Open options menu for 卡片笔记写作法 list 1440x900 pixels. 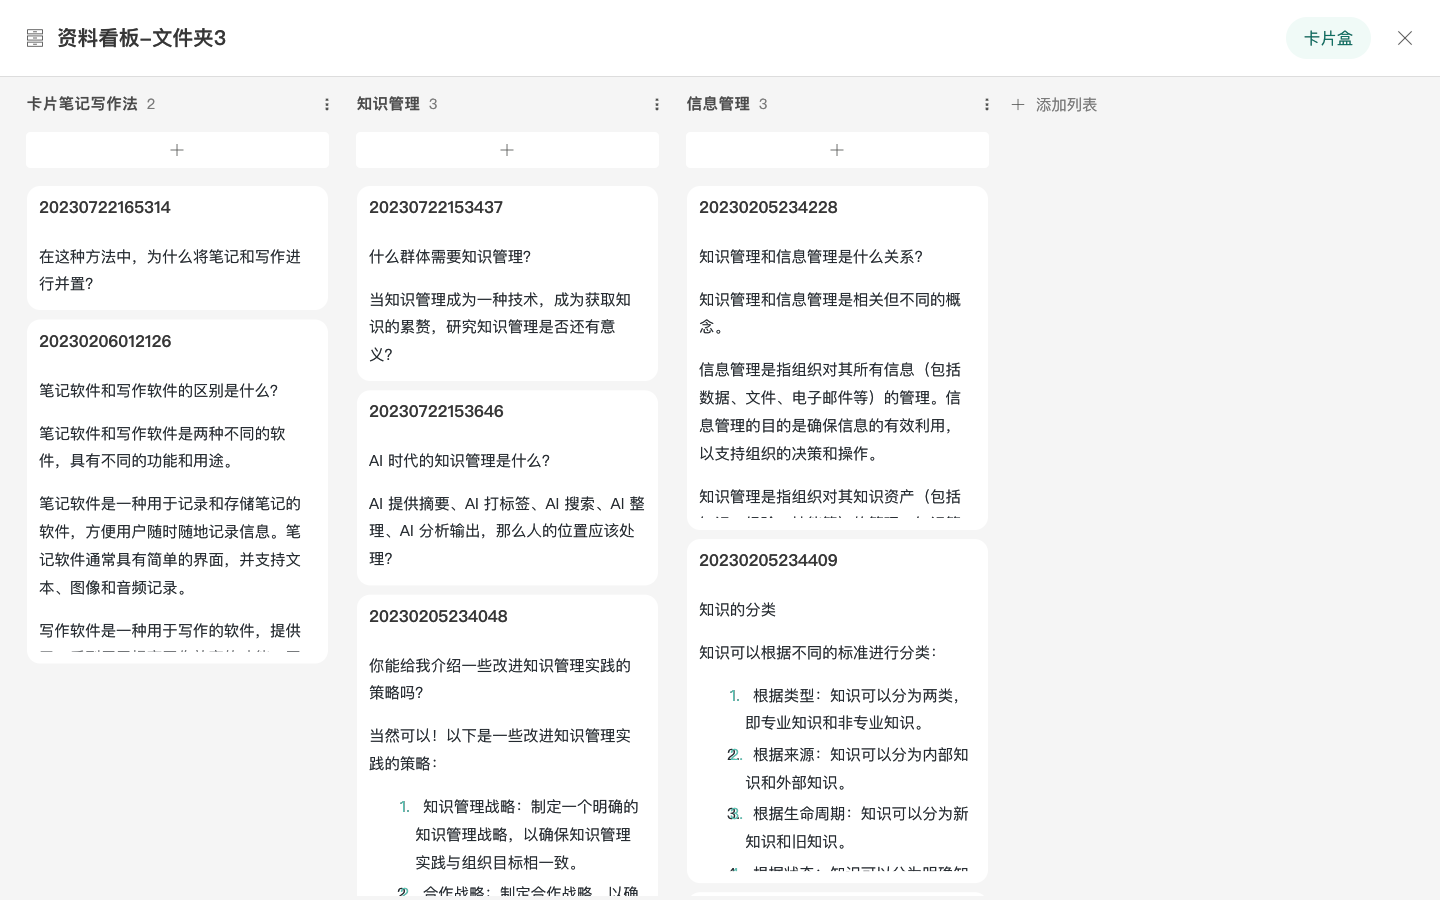[x=326, y=104]
